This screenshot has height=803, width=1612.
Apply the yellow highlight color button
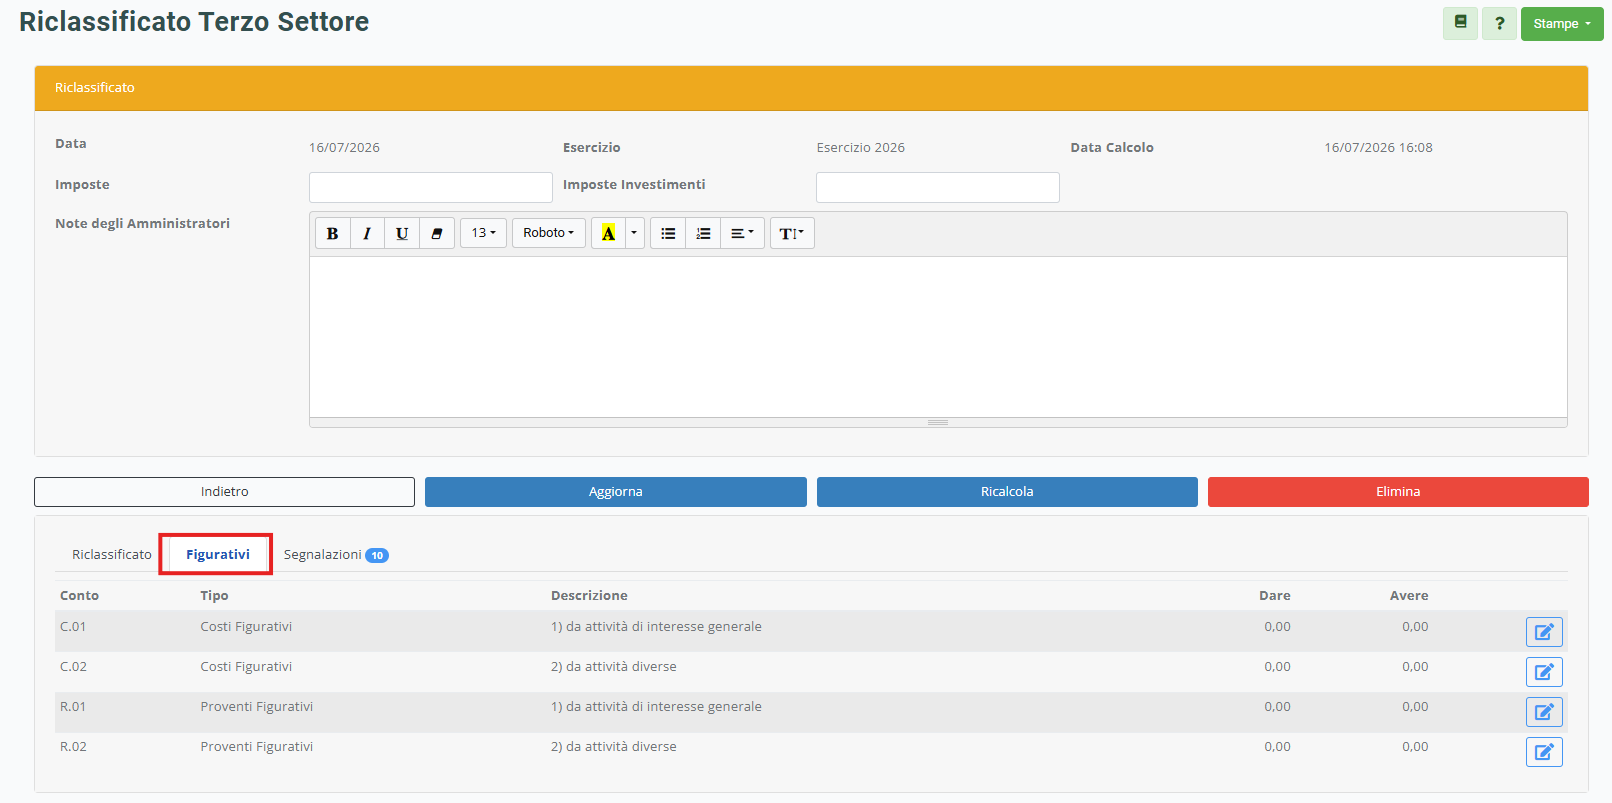pyautogui.click(x=608, y=233)
